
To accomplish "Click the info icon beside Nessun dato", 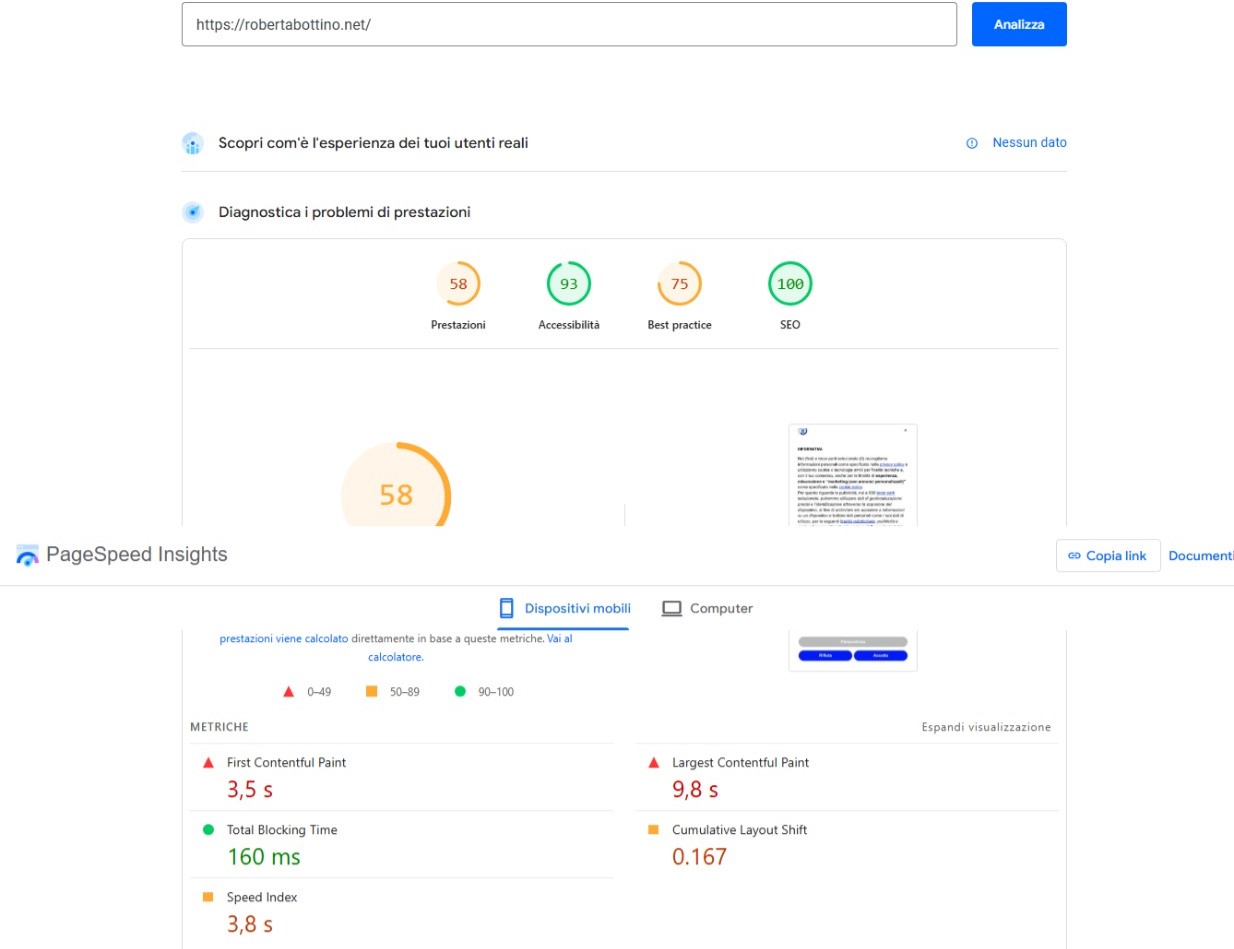I will coord(971,143).
